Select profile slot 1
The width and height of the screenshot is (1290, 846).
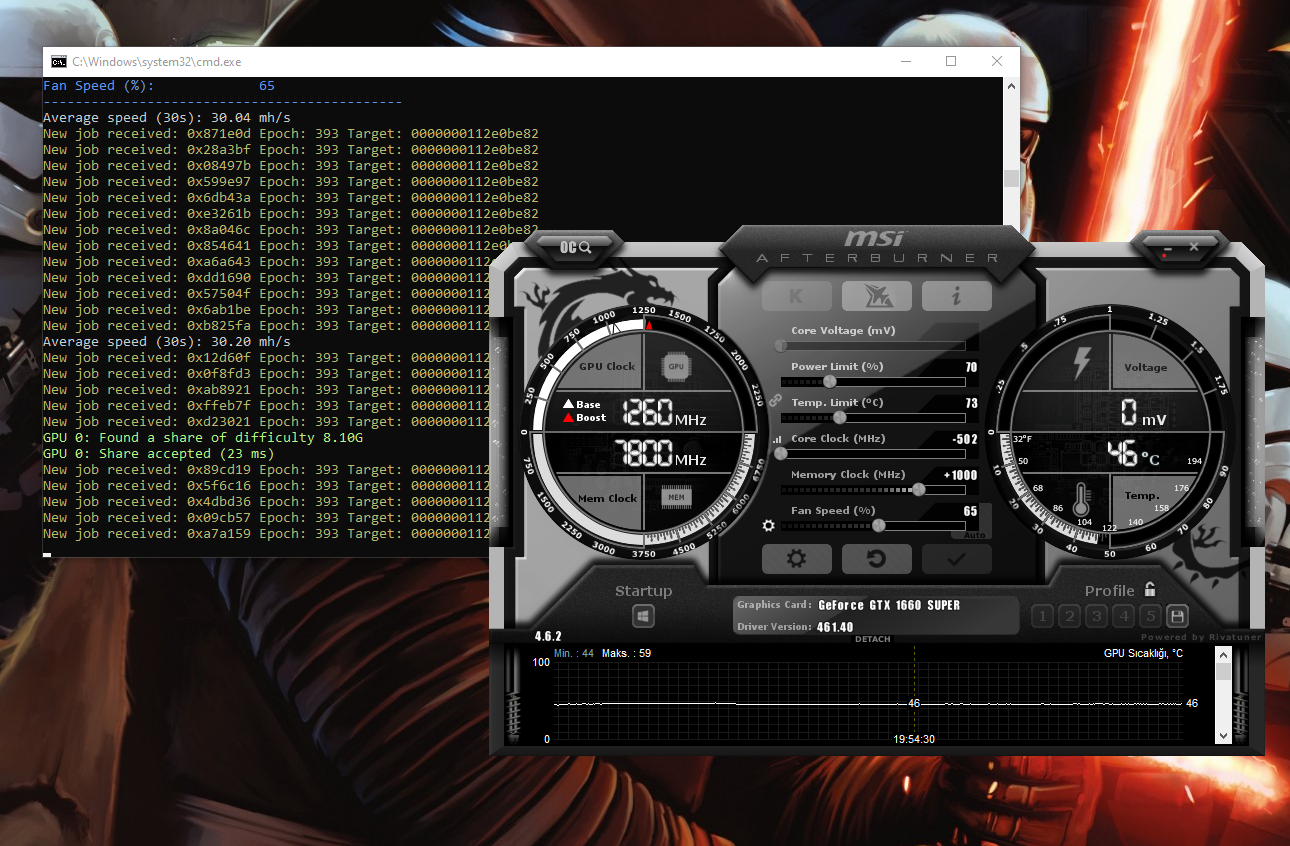point(1043,617)
